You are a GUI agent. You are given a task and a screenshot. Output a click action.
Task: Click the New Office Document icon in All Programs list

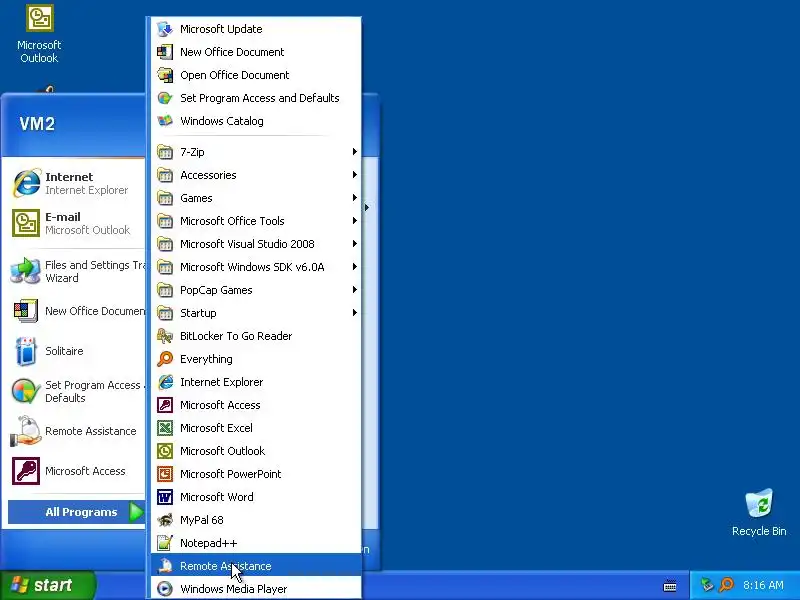(x=165, y=52)
